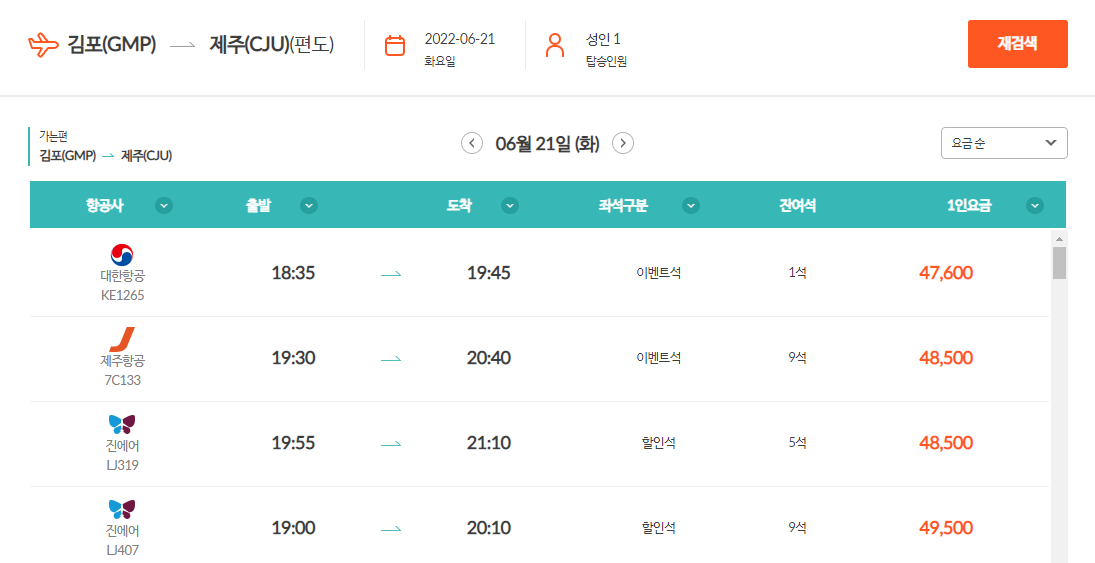Click the 19:45 arrival time

pos(489,272)
